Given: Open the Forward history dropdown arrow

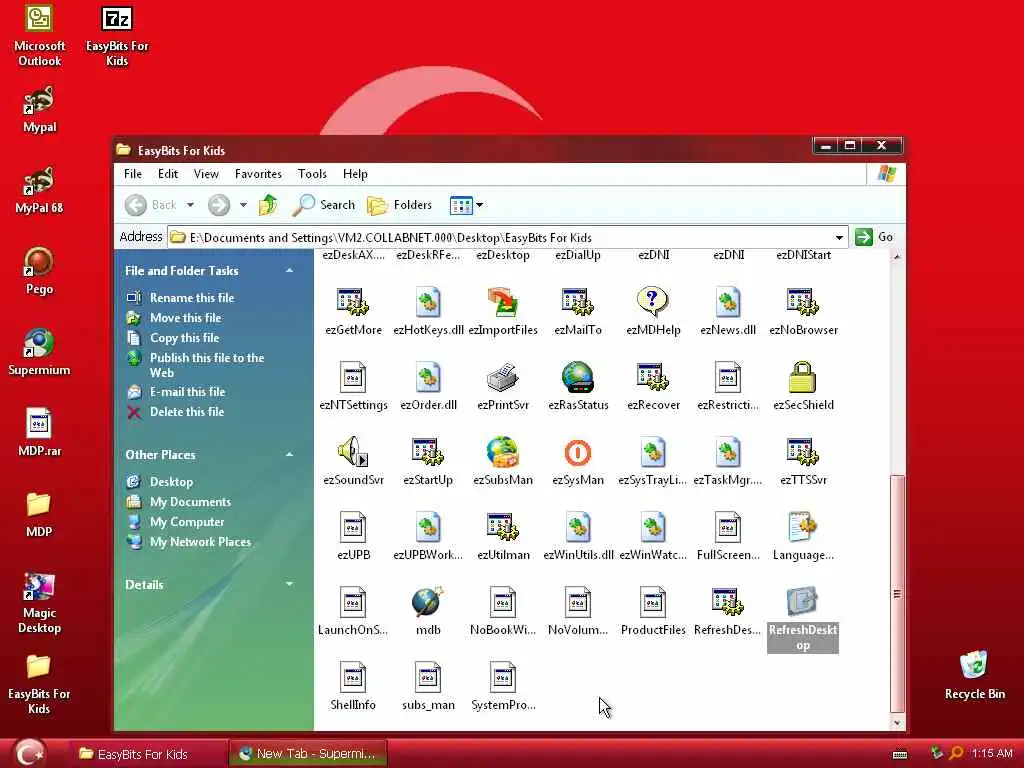Looking at the screenshot, I should [x=243, y=205].
